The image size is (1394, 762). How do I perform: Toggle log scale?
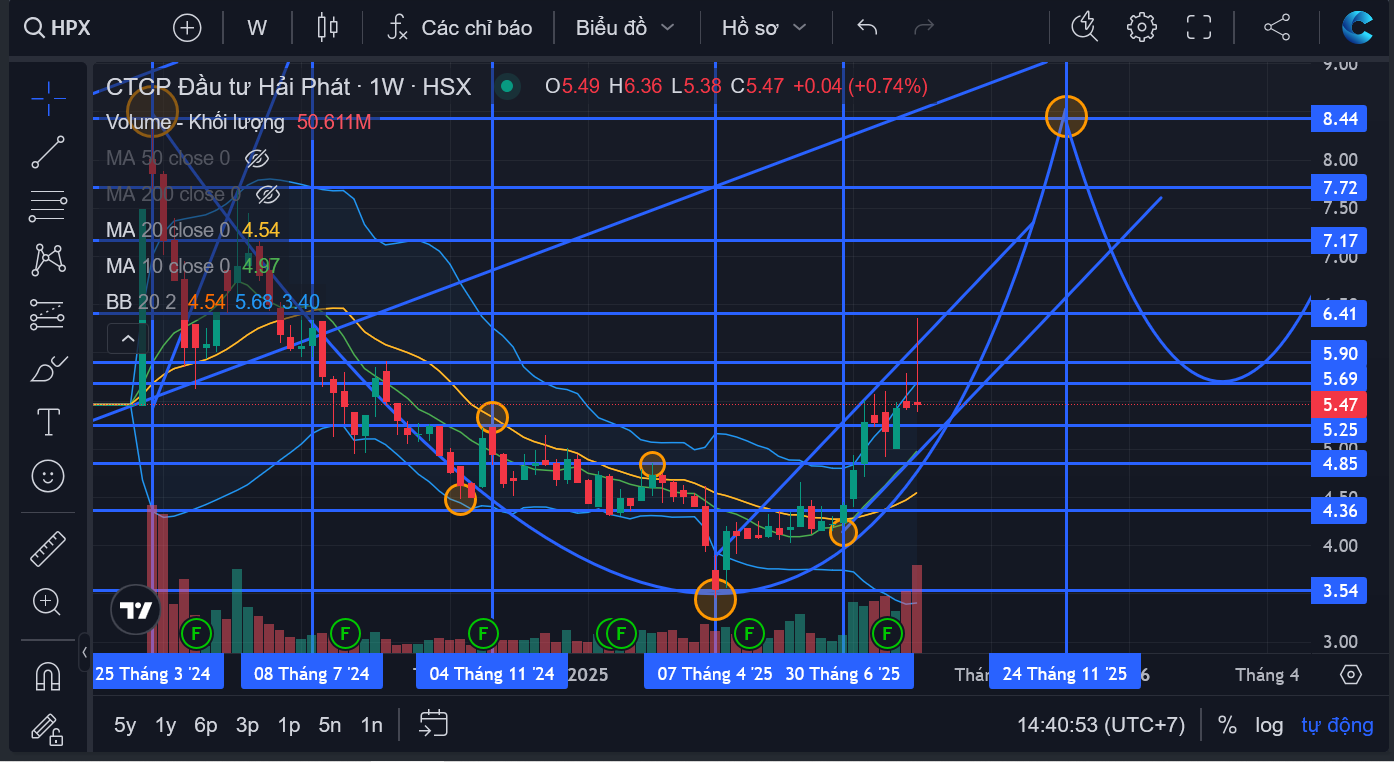coord(1269,725)
